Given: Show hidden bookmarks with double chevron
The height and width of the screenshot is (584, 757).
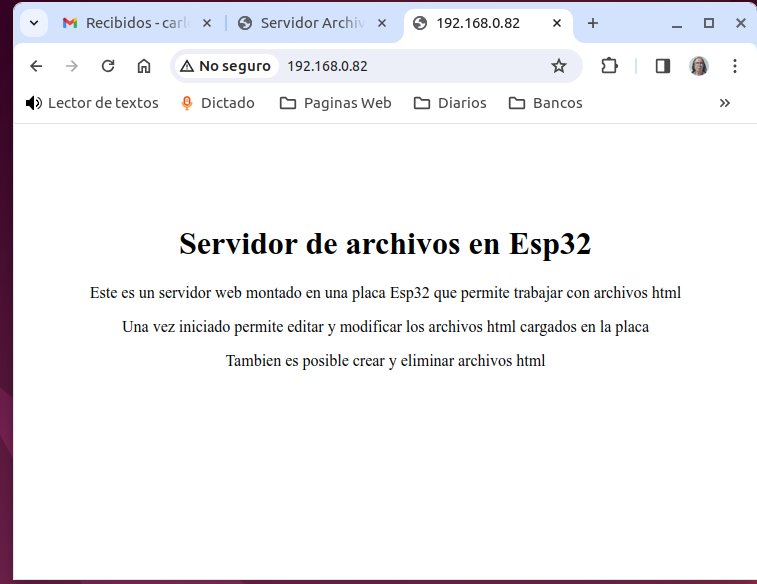Looking at the screenshot, I should point(724,103).
